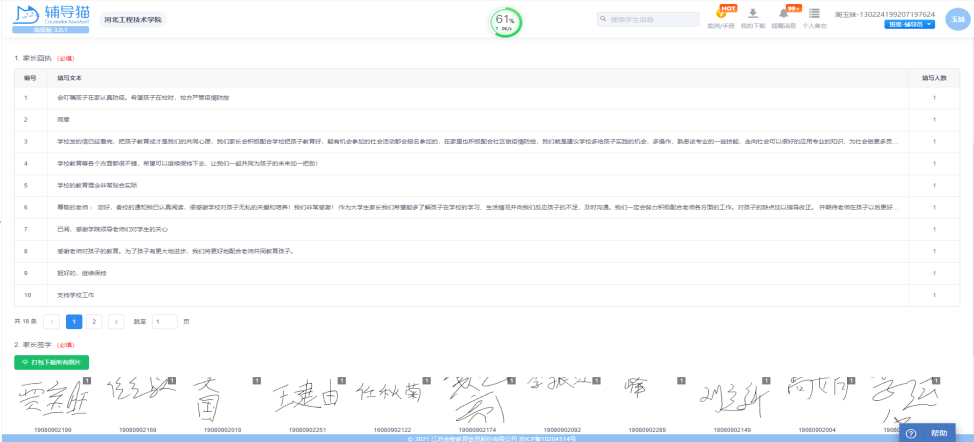Click the 河北工程技术学院 school tag
Image resolution: width=974 pixels, height=442 pixels.
point(132,20)
